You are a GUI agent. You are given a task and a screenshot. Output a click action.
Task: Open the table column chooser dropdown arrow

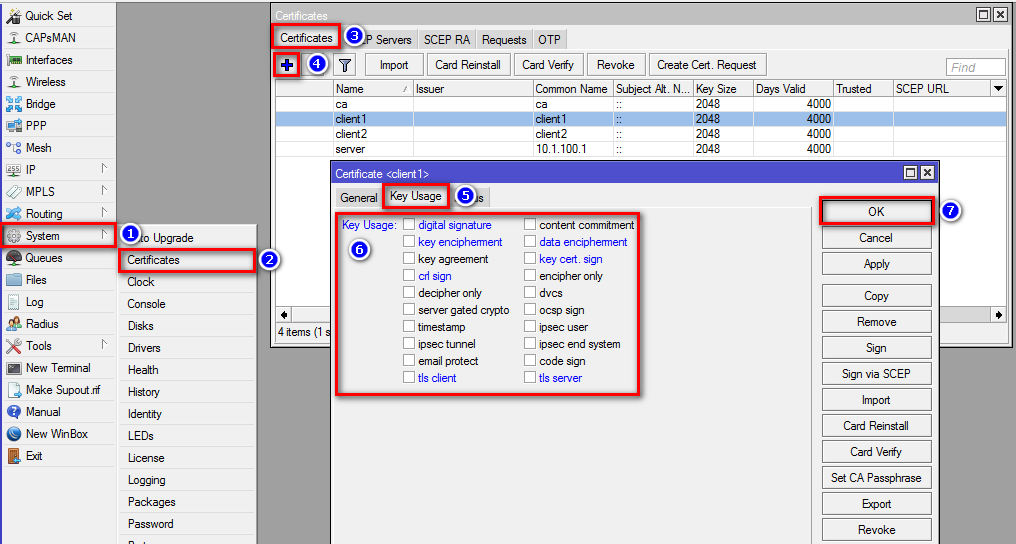point(997,89)
